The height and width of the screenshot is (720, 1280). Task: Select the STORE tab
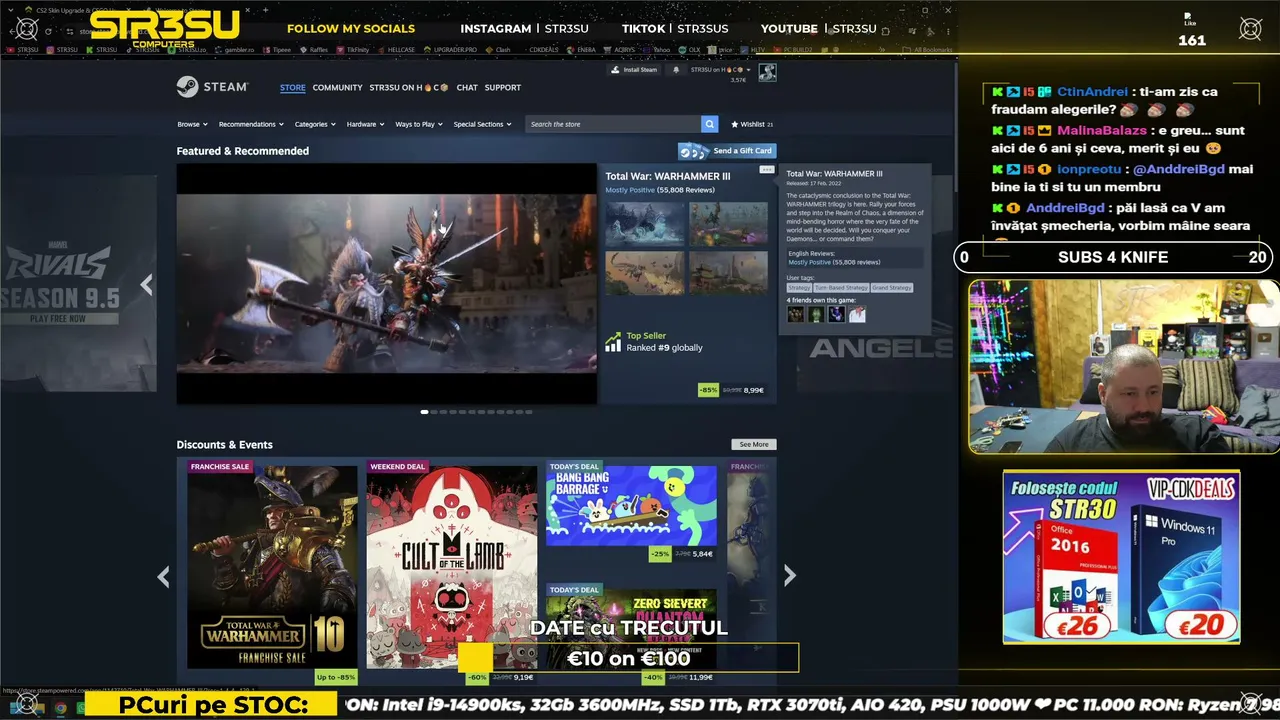[293, 88]
